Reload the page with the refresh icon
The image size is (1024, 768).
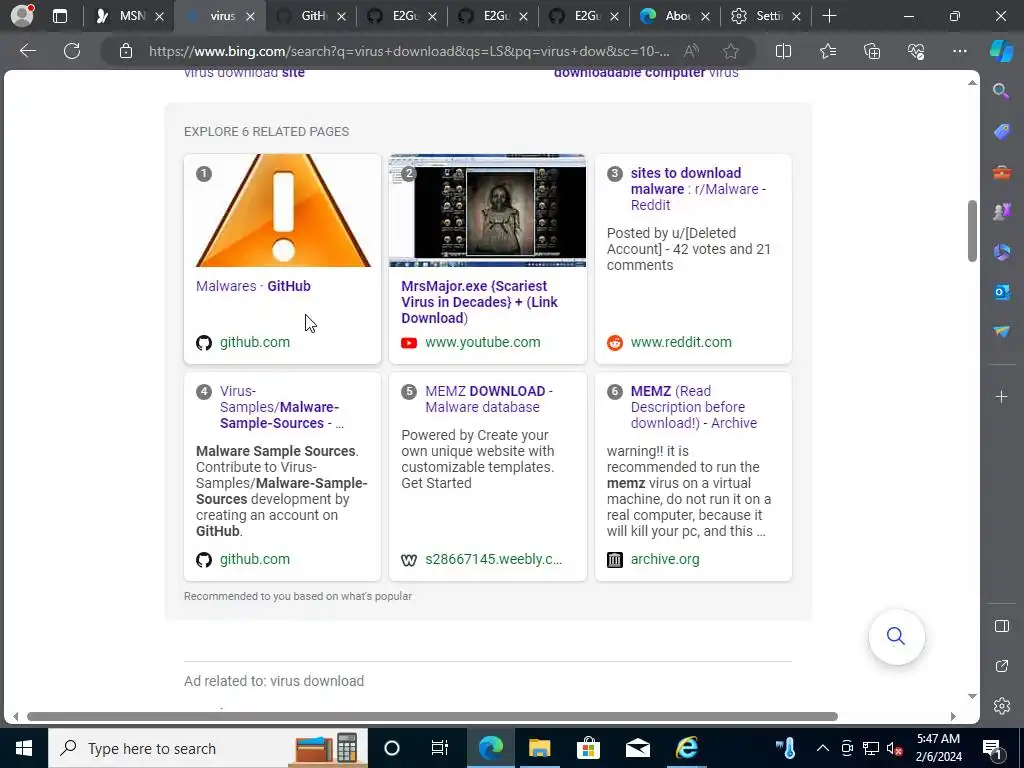tap(72, 51)
